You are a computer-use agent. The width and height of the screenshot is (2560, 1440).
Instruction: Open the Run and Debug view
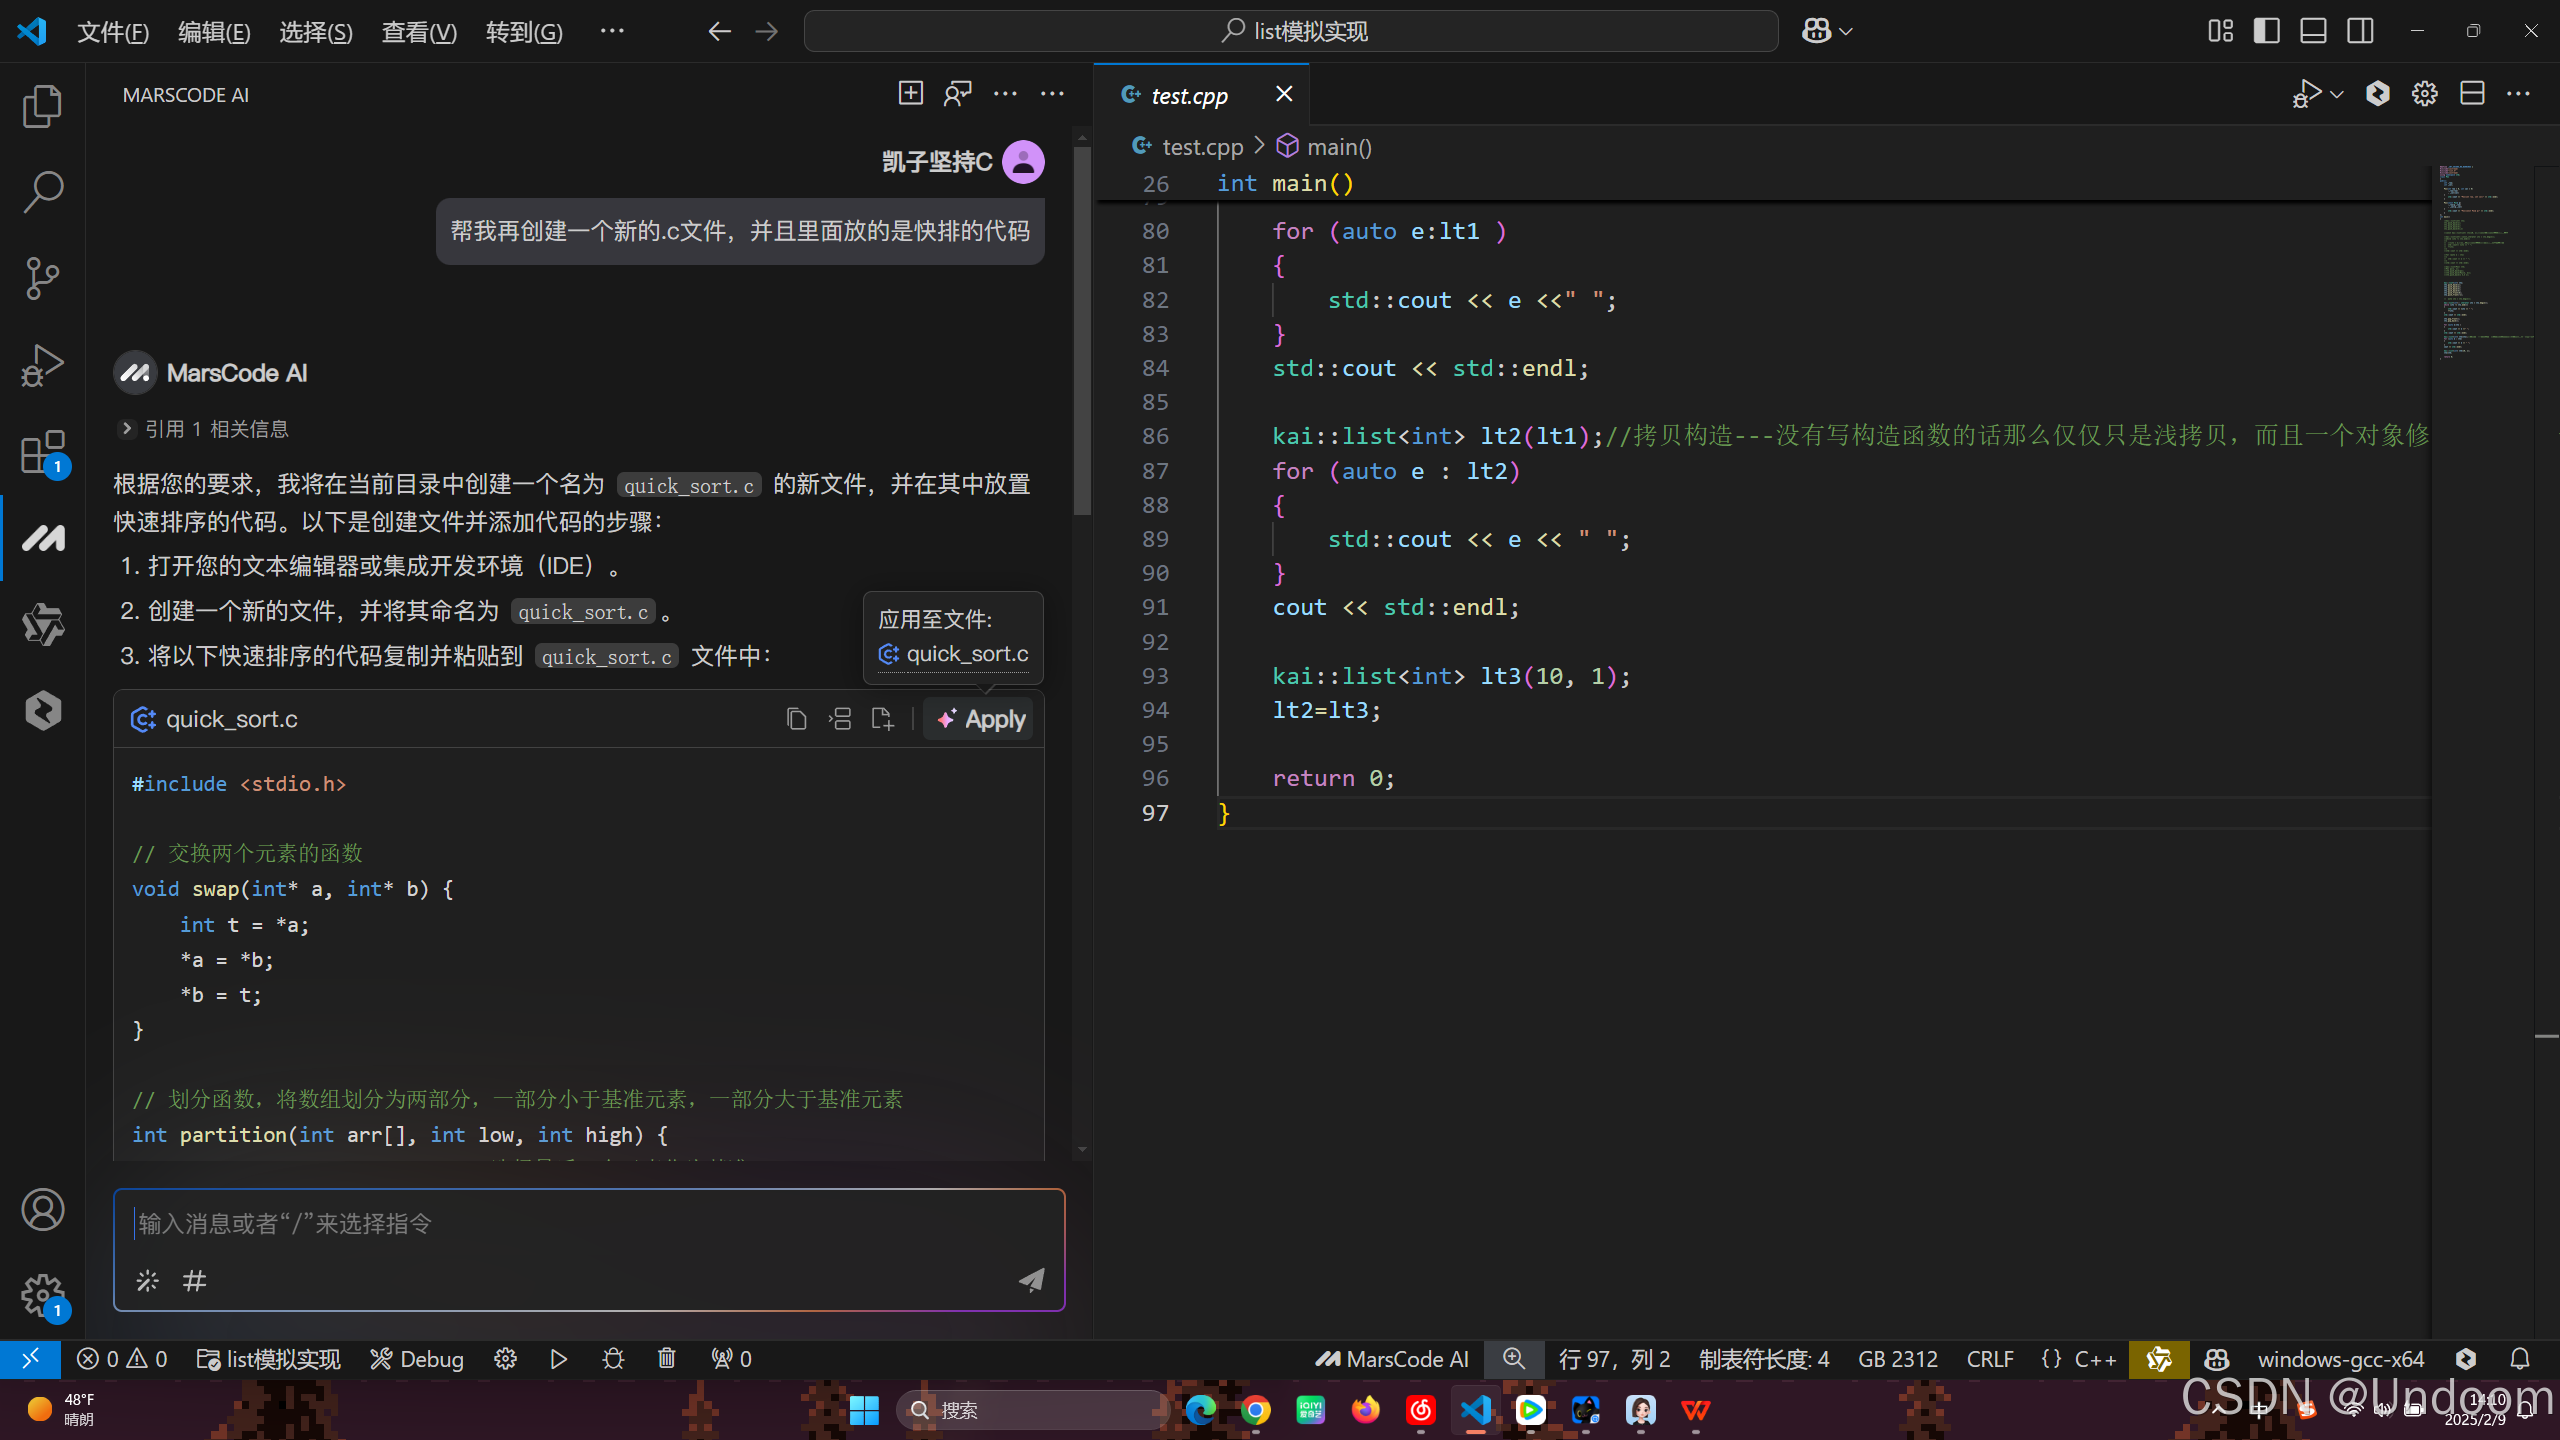point(42,366)
